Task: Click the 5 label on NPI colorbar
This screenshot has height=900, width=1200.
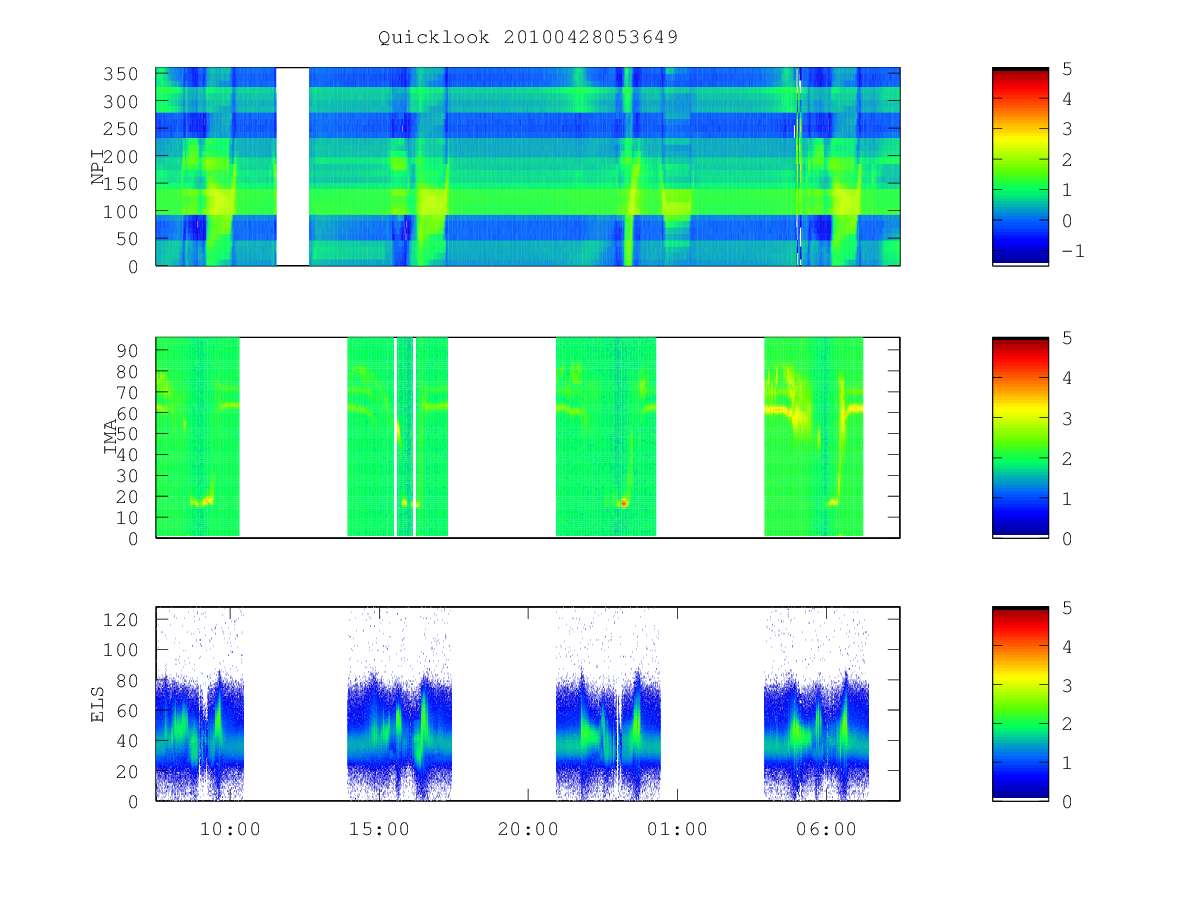Action: tap(1066, 68)
